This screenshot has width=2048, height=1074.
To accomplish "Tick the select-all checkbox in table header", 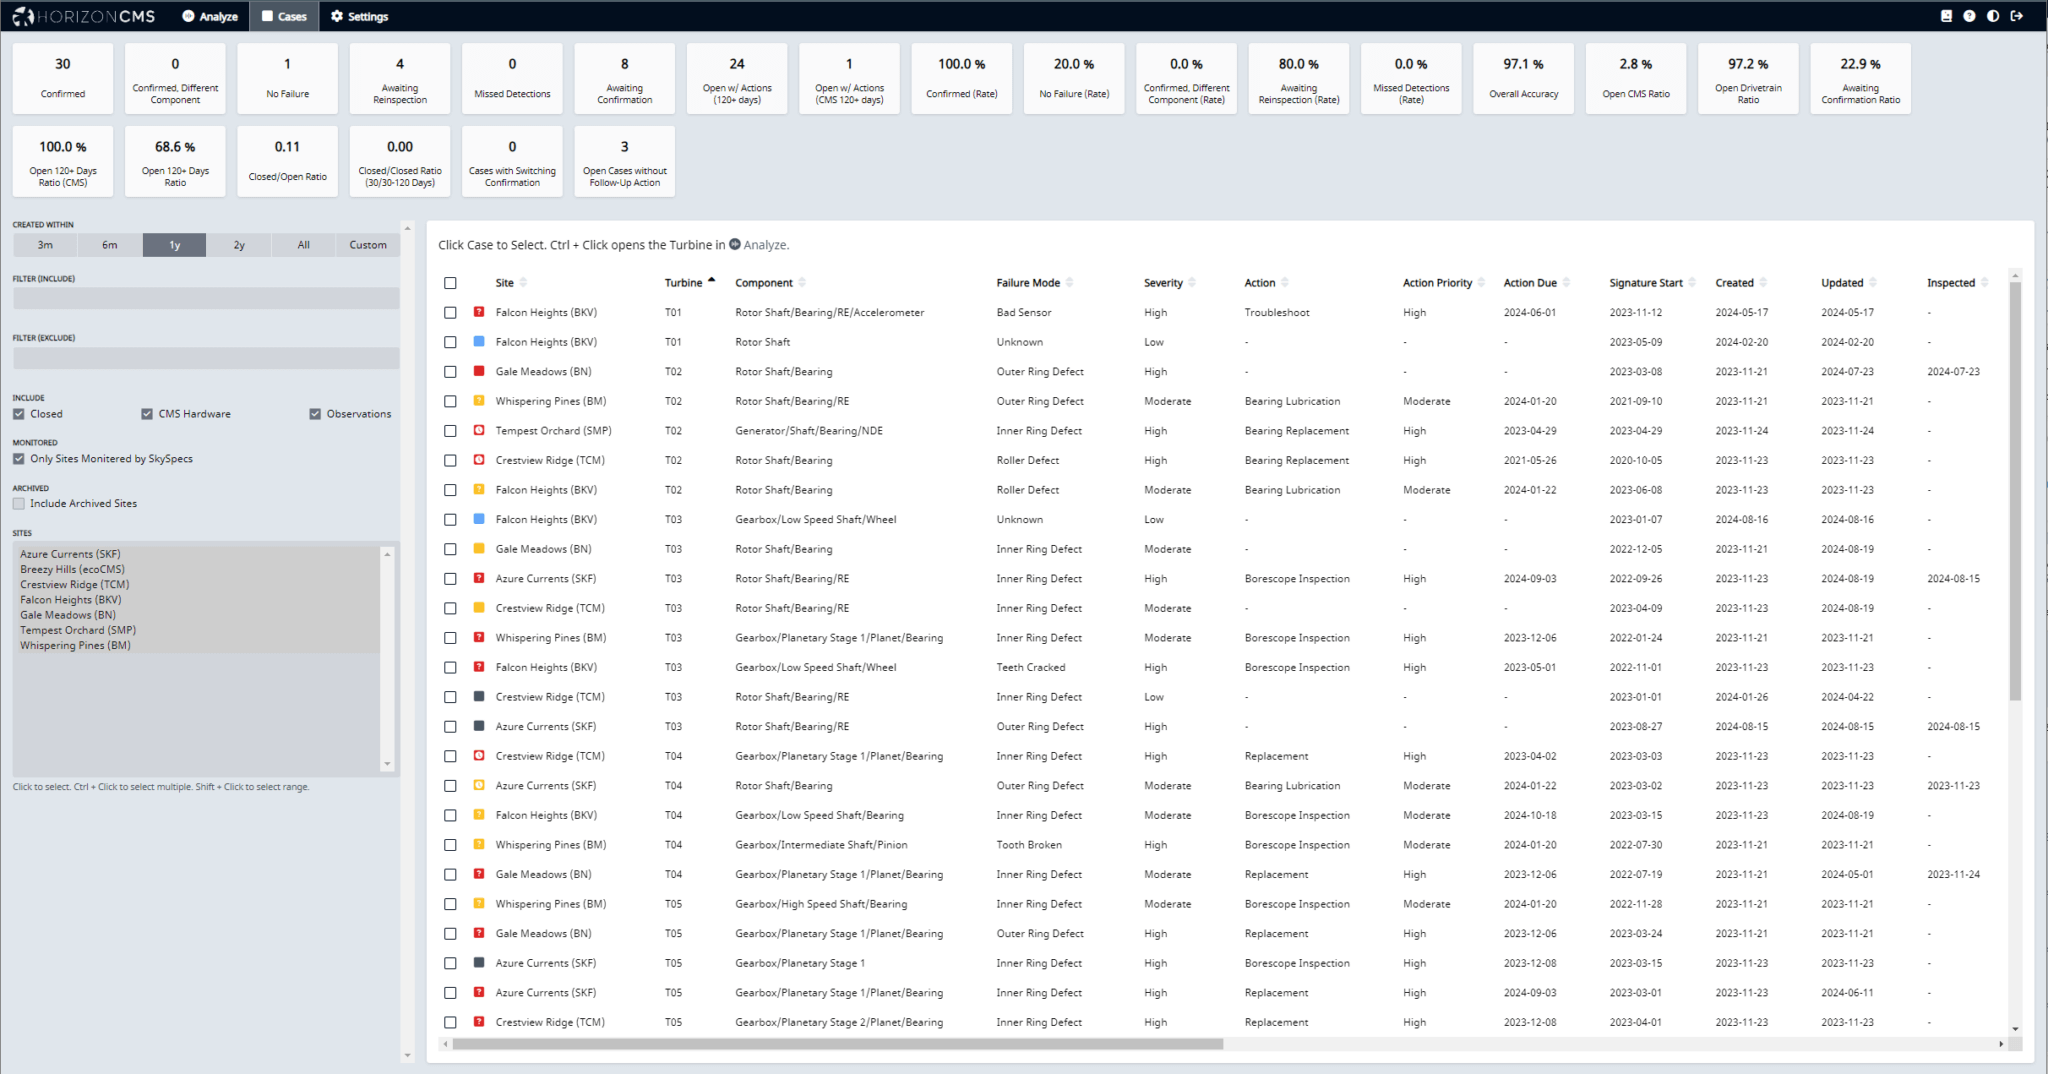I will 450,283.
